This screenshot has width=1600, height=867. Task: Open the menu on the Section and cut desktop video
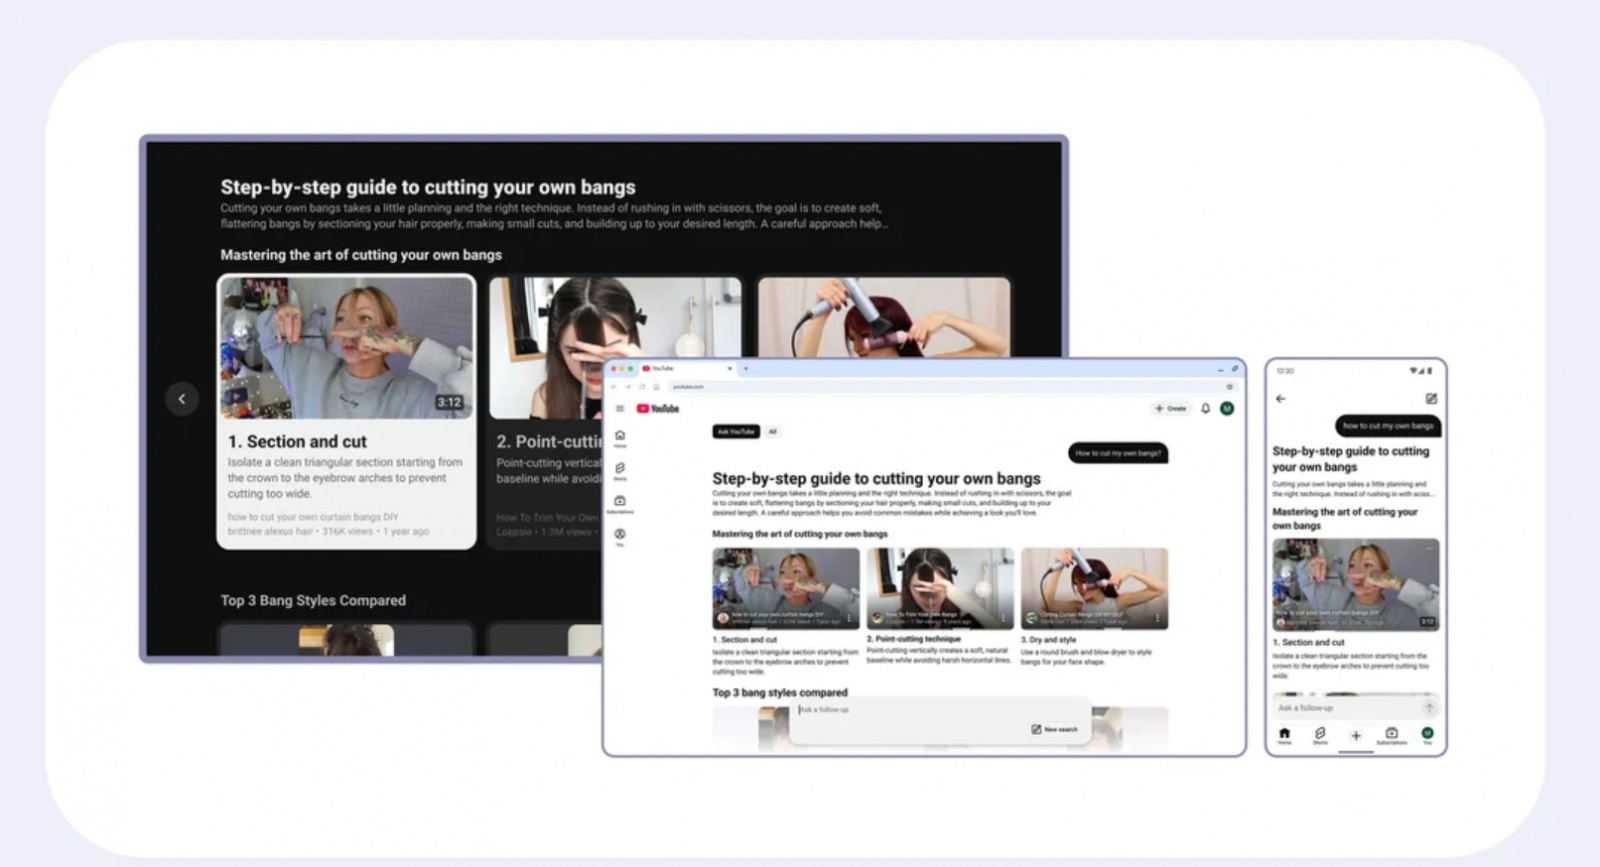[x=849, y=618]
